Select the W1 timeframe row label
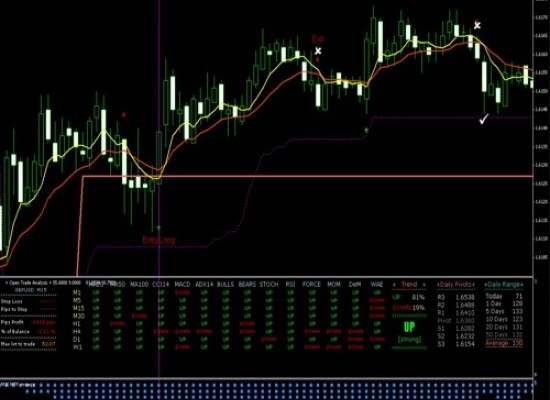Image resolution: width=550 pixels, height=400 pixels. [x=77, y=347]
